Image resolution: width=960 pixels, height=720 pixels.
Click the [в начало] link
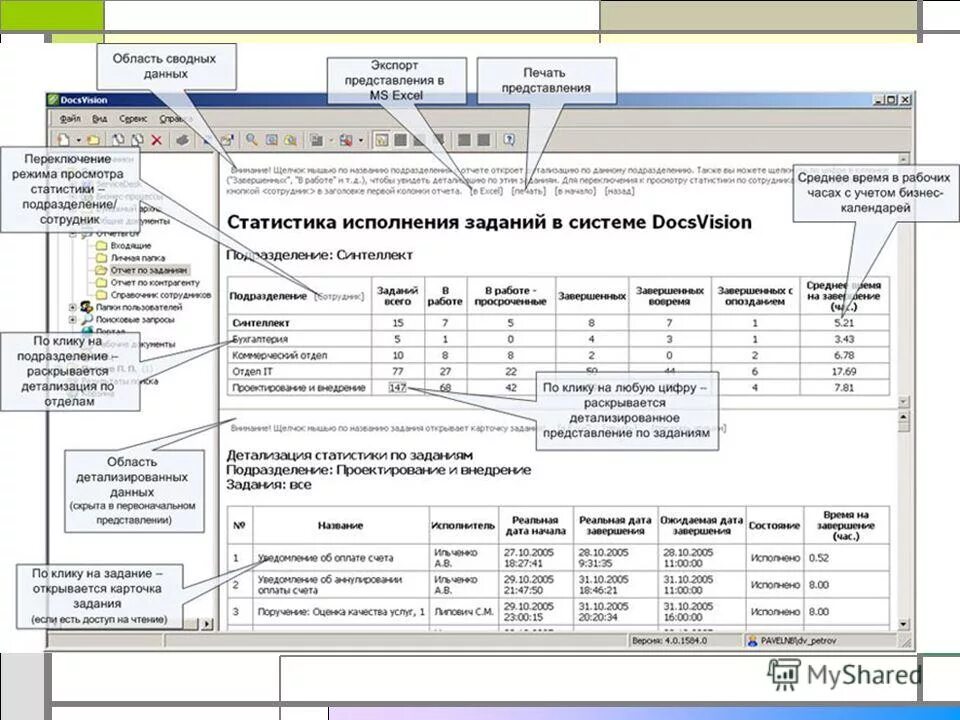[x=576, y=191]
